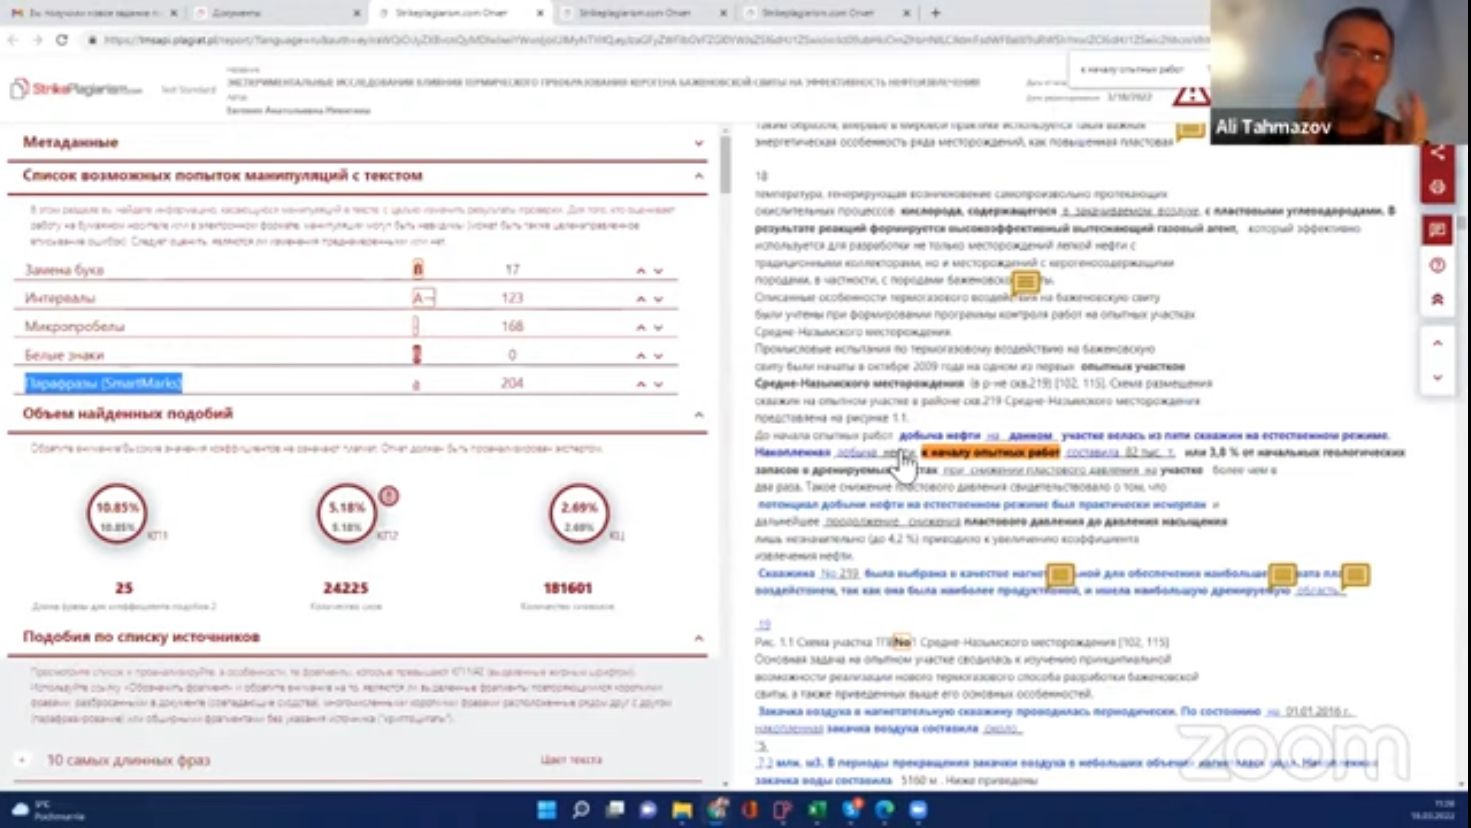
Task: Click the alert icon beside the 5.18% coefficient
Action: click(389, 495)
